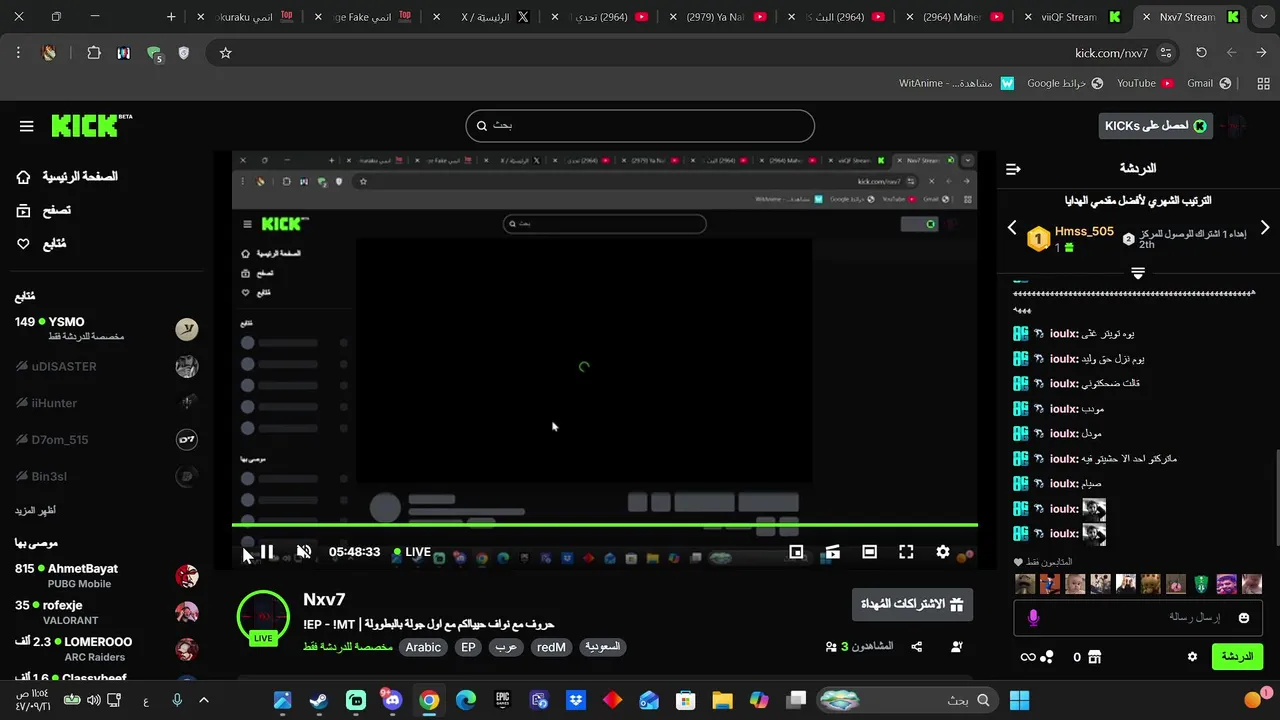Jump to LIVE position indicator
1280x720 pixels.
click(412, 552)
